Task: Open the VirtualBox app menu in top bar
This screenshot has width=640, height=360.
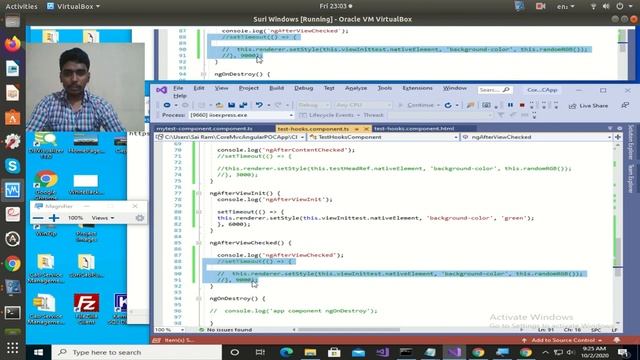Action: tap(73, 7)
